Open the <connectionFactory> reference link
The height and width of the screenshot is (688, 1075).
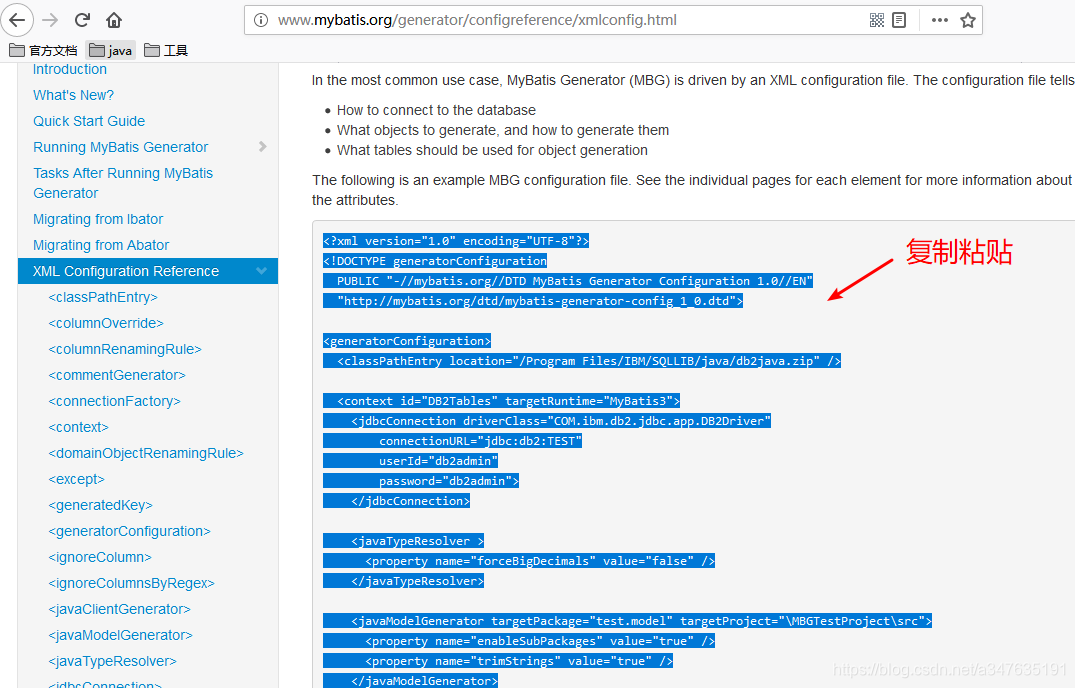pyautogui.click(x=114, y=402)
